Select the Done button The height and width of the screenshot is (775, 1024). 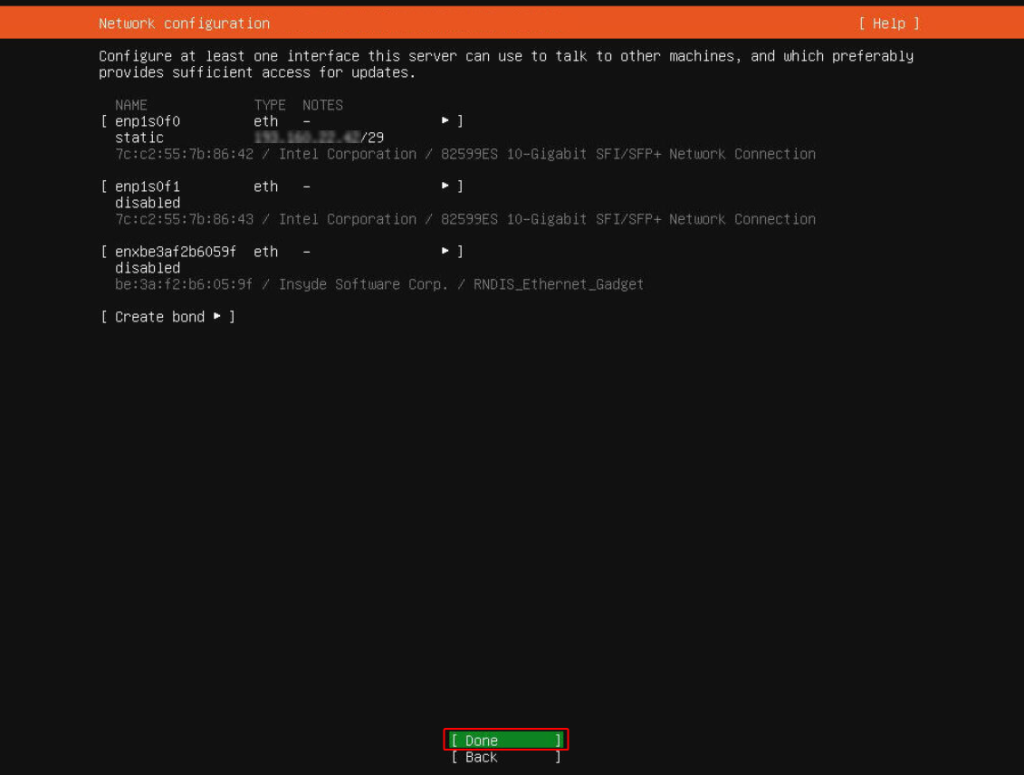[505, 740]
